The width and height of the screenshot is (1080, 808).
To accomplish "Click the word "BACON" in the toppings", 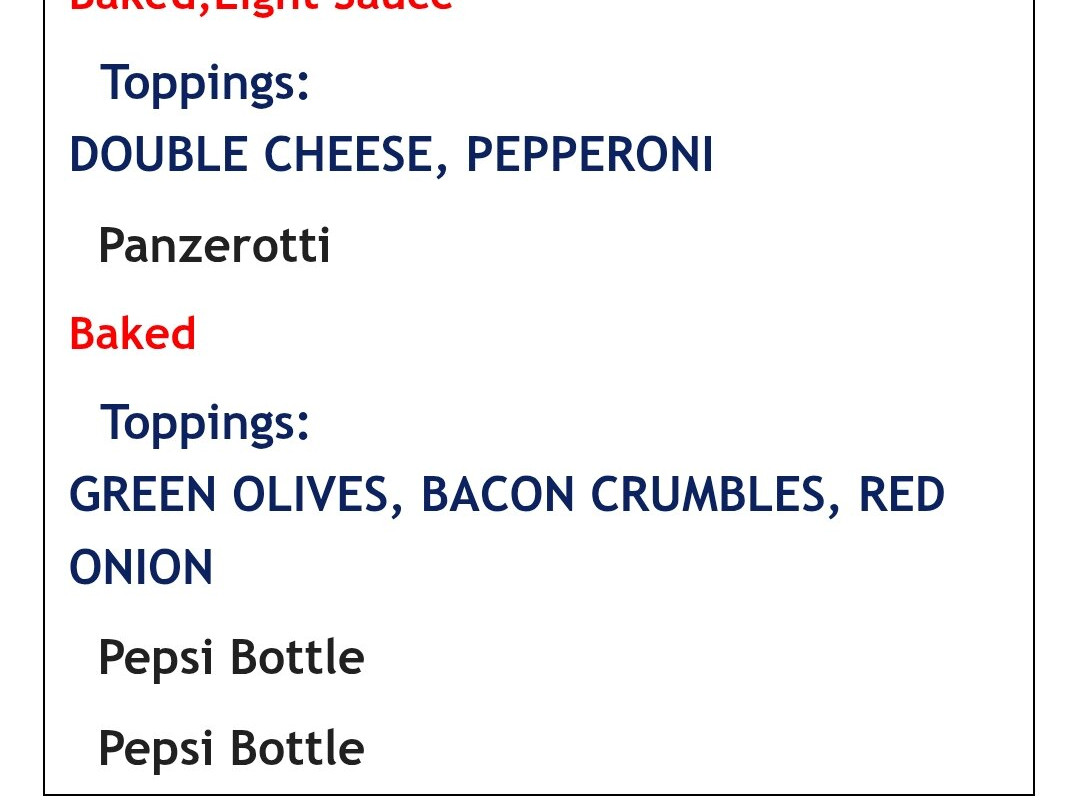I will (x=497, y=495).
